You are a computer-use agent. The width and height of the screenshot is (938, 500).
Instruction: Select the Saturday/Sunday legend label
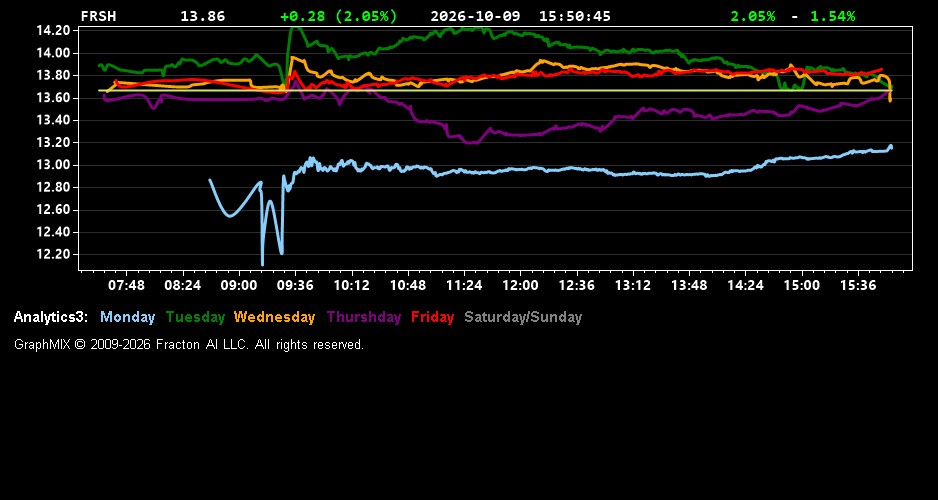(523, 318)
